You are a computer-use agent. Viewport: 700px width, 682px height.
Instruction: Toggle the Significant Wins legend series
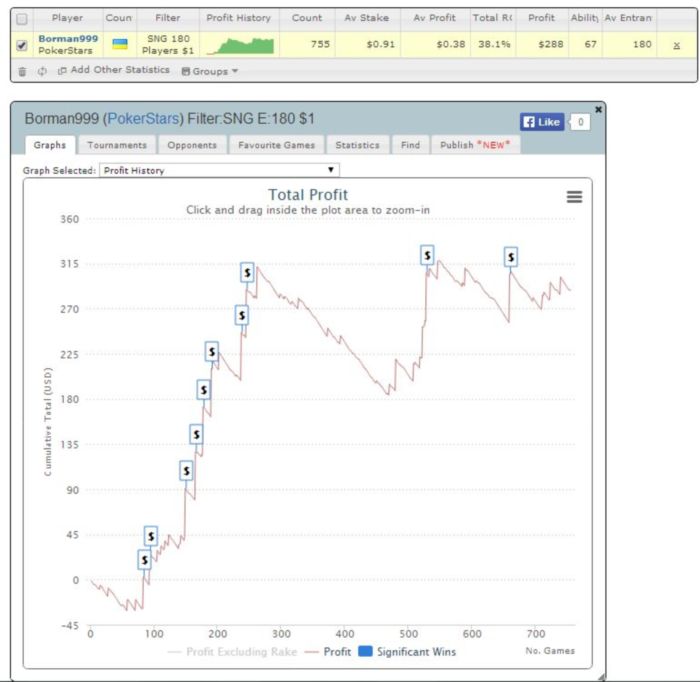408,652
